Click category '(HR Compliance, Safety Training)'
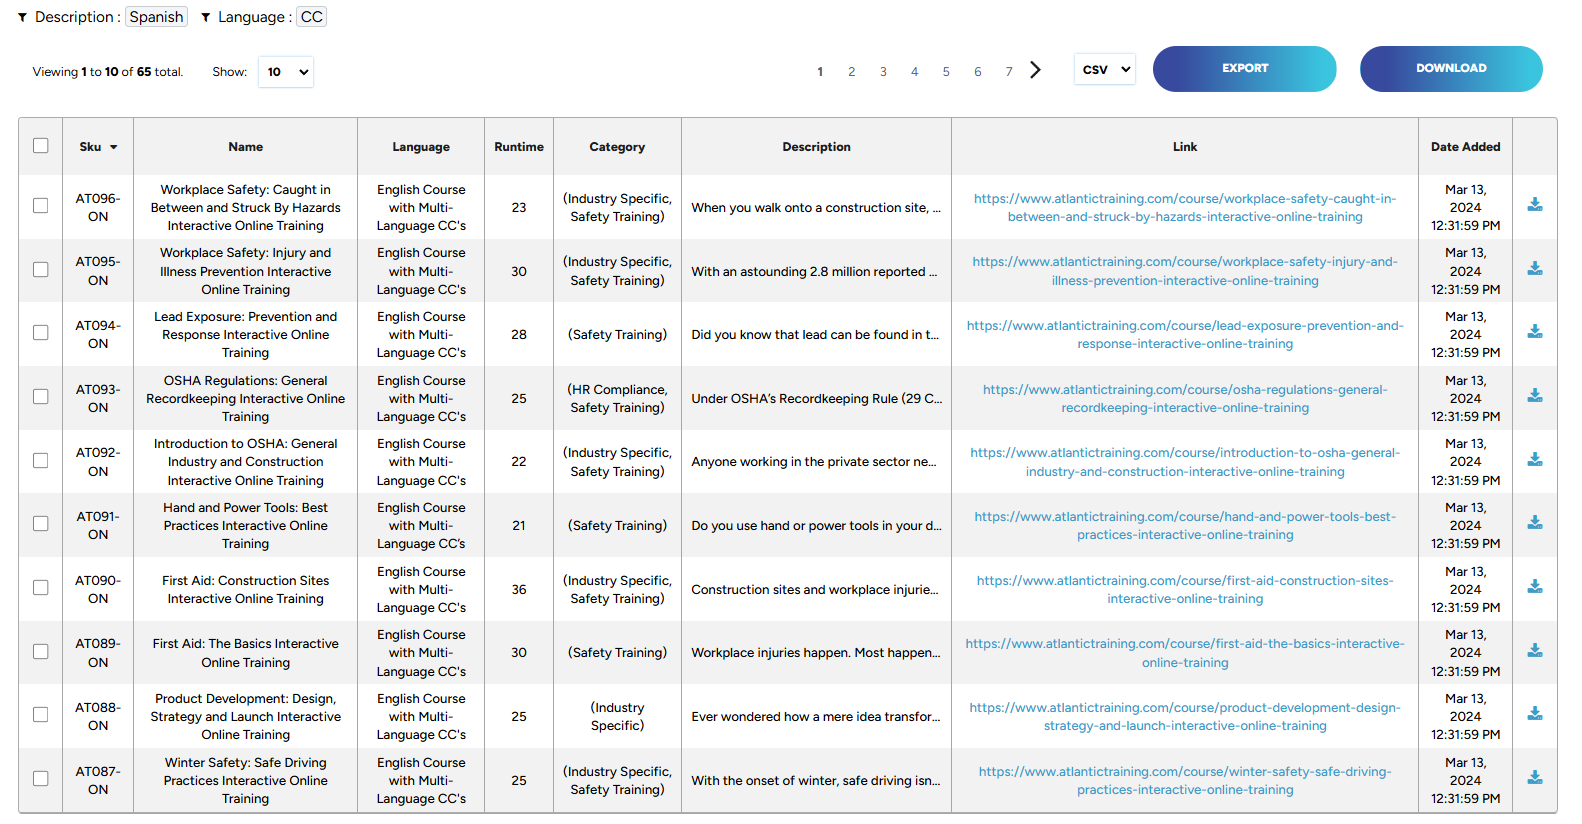Screen dimensions: 1582x824 point(617,399)
